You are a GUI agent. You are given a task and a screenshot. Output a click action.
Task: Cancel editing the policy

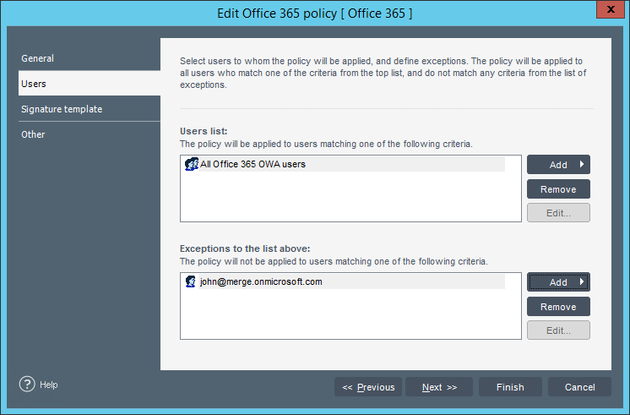coord(580,387)
